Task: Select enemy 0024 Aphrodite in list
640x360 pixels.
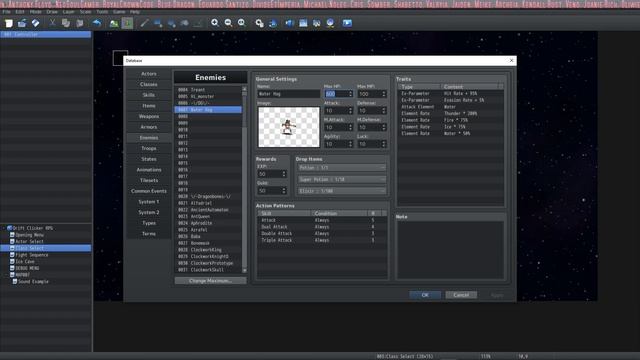Action: (208, 223)
